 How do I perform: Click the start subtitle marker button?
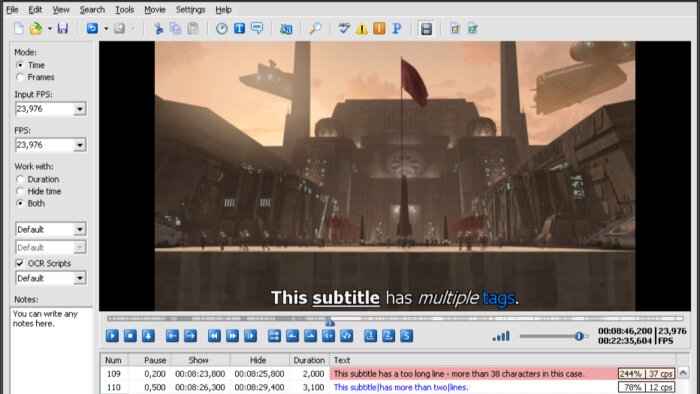pyautogui.click(x=329, y=336)
